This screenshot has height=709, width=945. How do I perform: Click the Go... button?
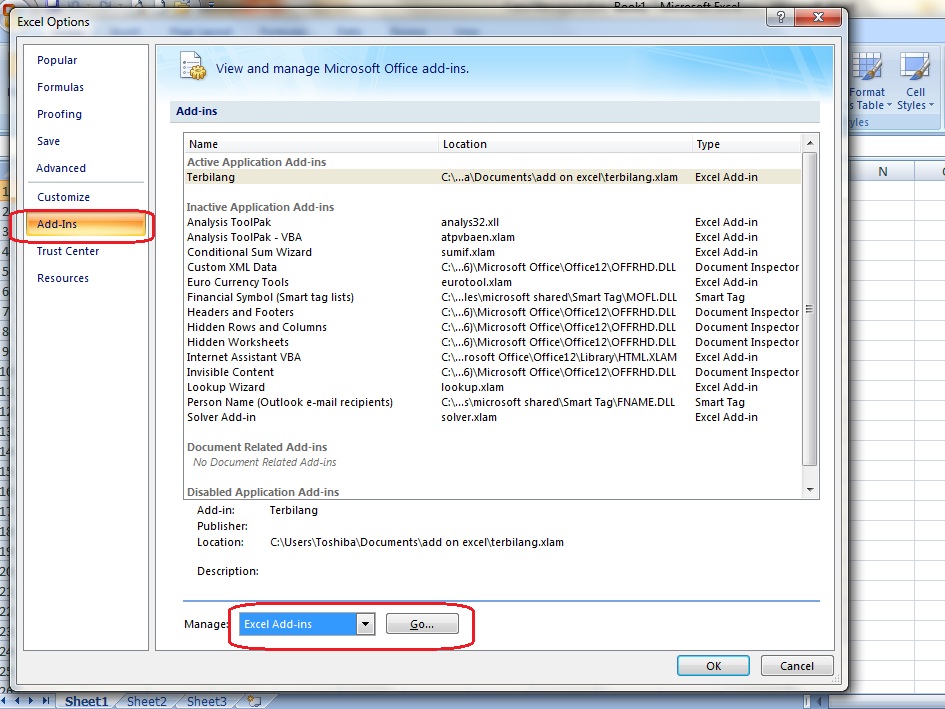422,624
